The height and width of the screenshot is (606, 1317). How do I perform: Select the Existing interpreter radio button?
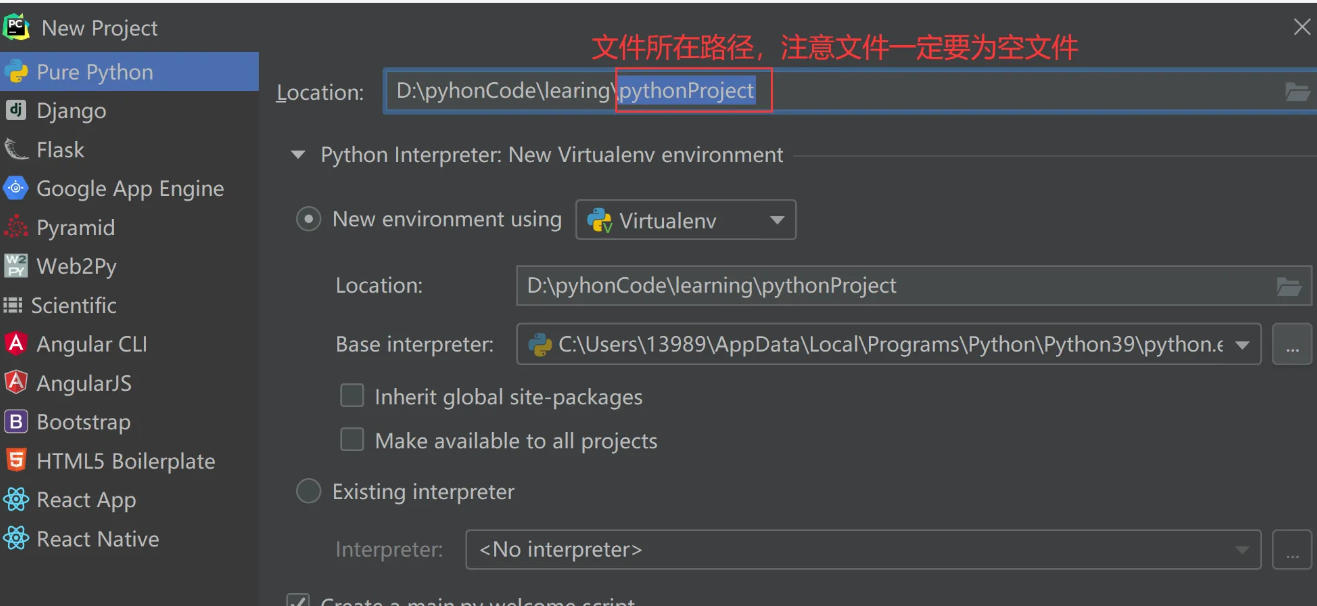click(x=308, y=491)
